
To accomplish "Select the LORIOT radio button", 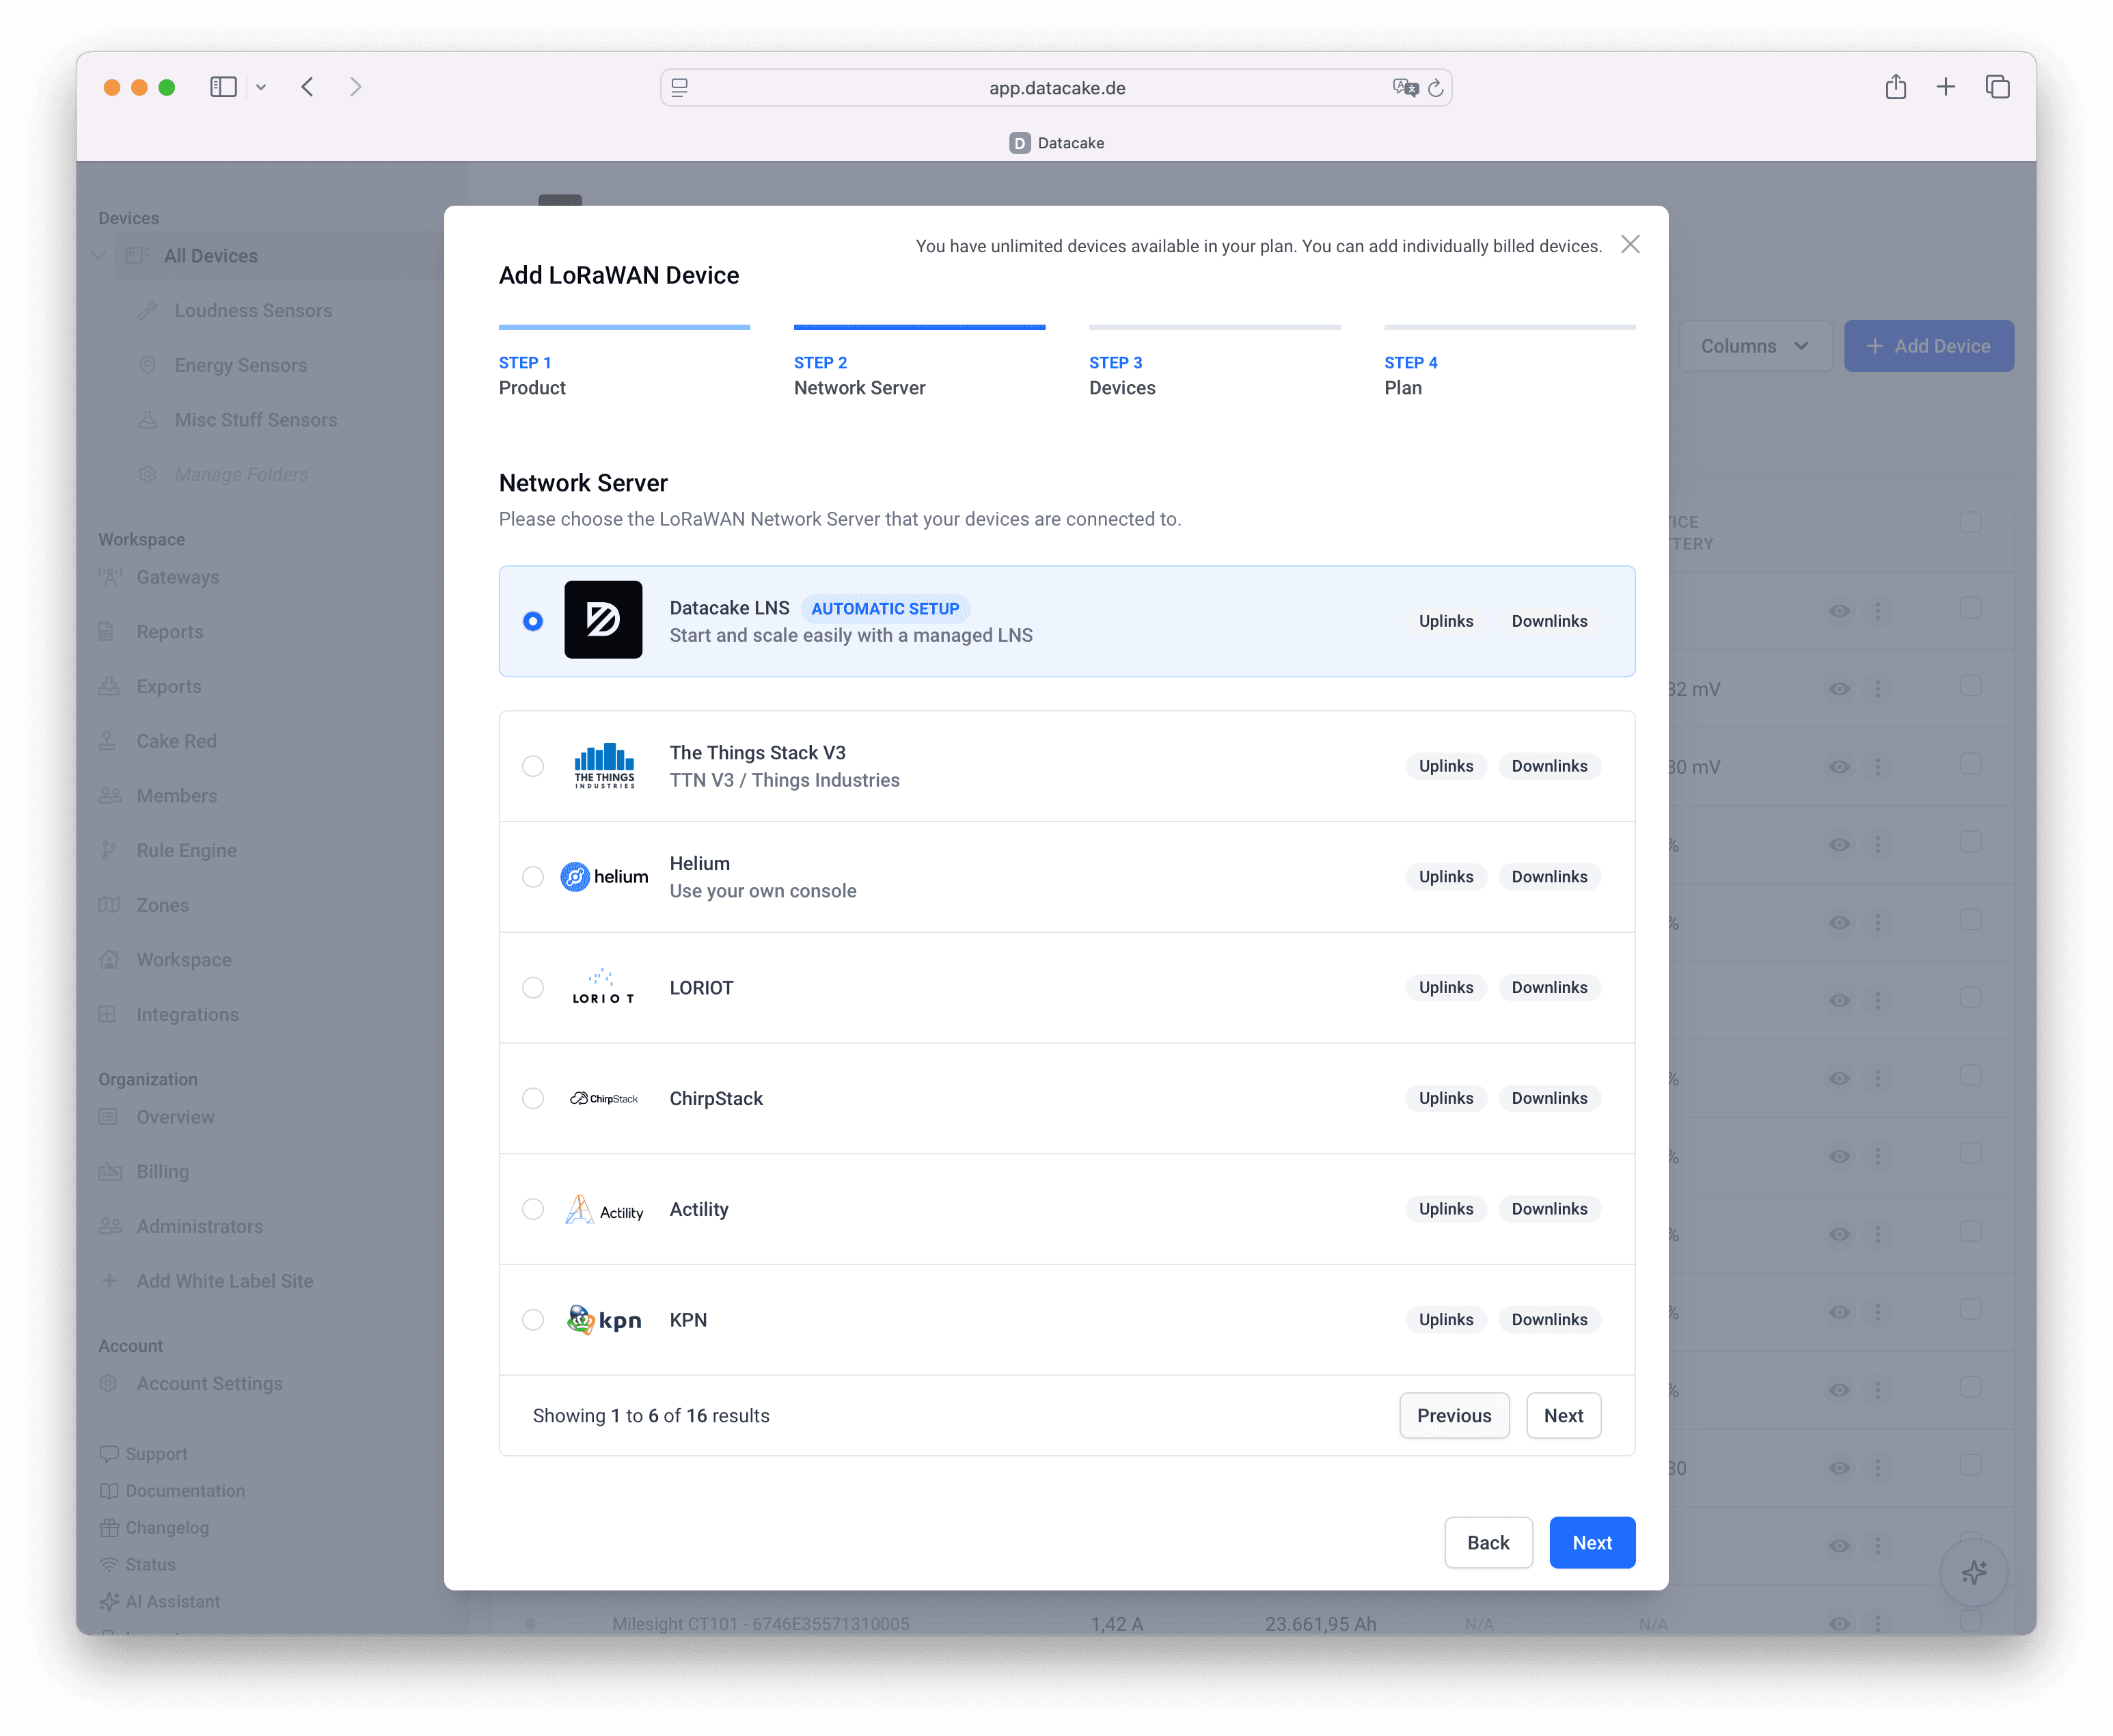I will pyautogui.click(x=533, y=988).
